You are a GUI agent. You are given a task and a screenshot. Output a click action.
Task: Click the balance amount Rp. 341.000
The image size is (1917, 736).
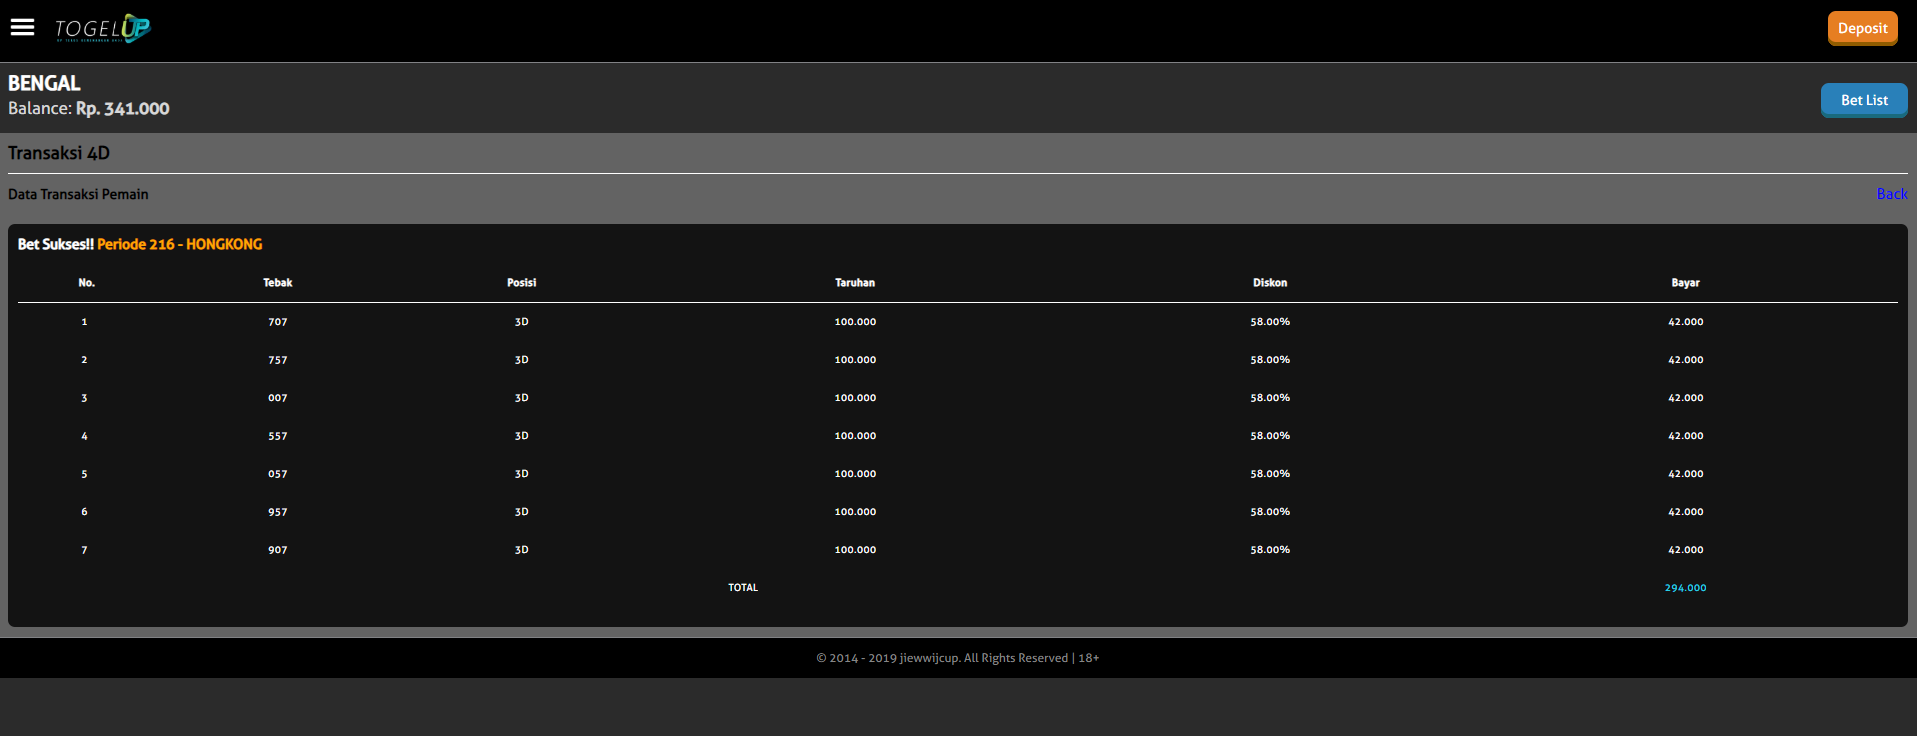[x=123, y=109]
